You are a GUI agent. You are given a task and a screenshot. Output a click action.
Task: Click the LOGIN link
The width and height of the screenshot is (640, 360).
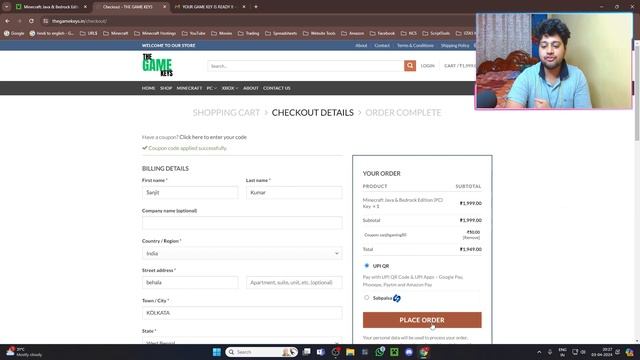point(428,66)
